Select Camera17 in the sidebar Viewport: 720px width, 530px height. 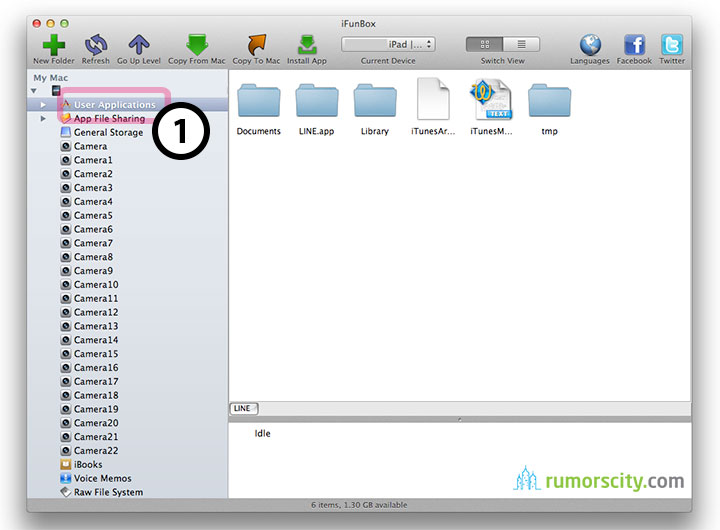96,382
